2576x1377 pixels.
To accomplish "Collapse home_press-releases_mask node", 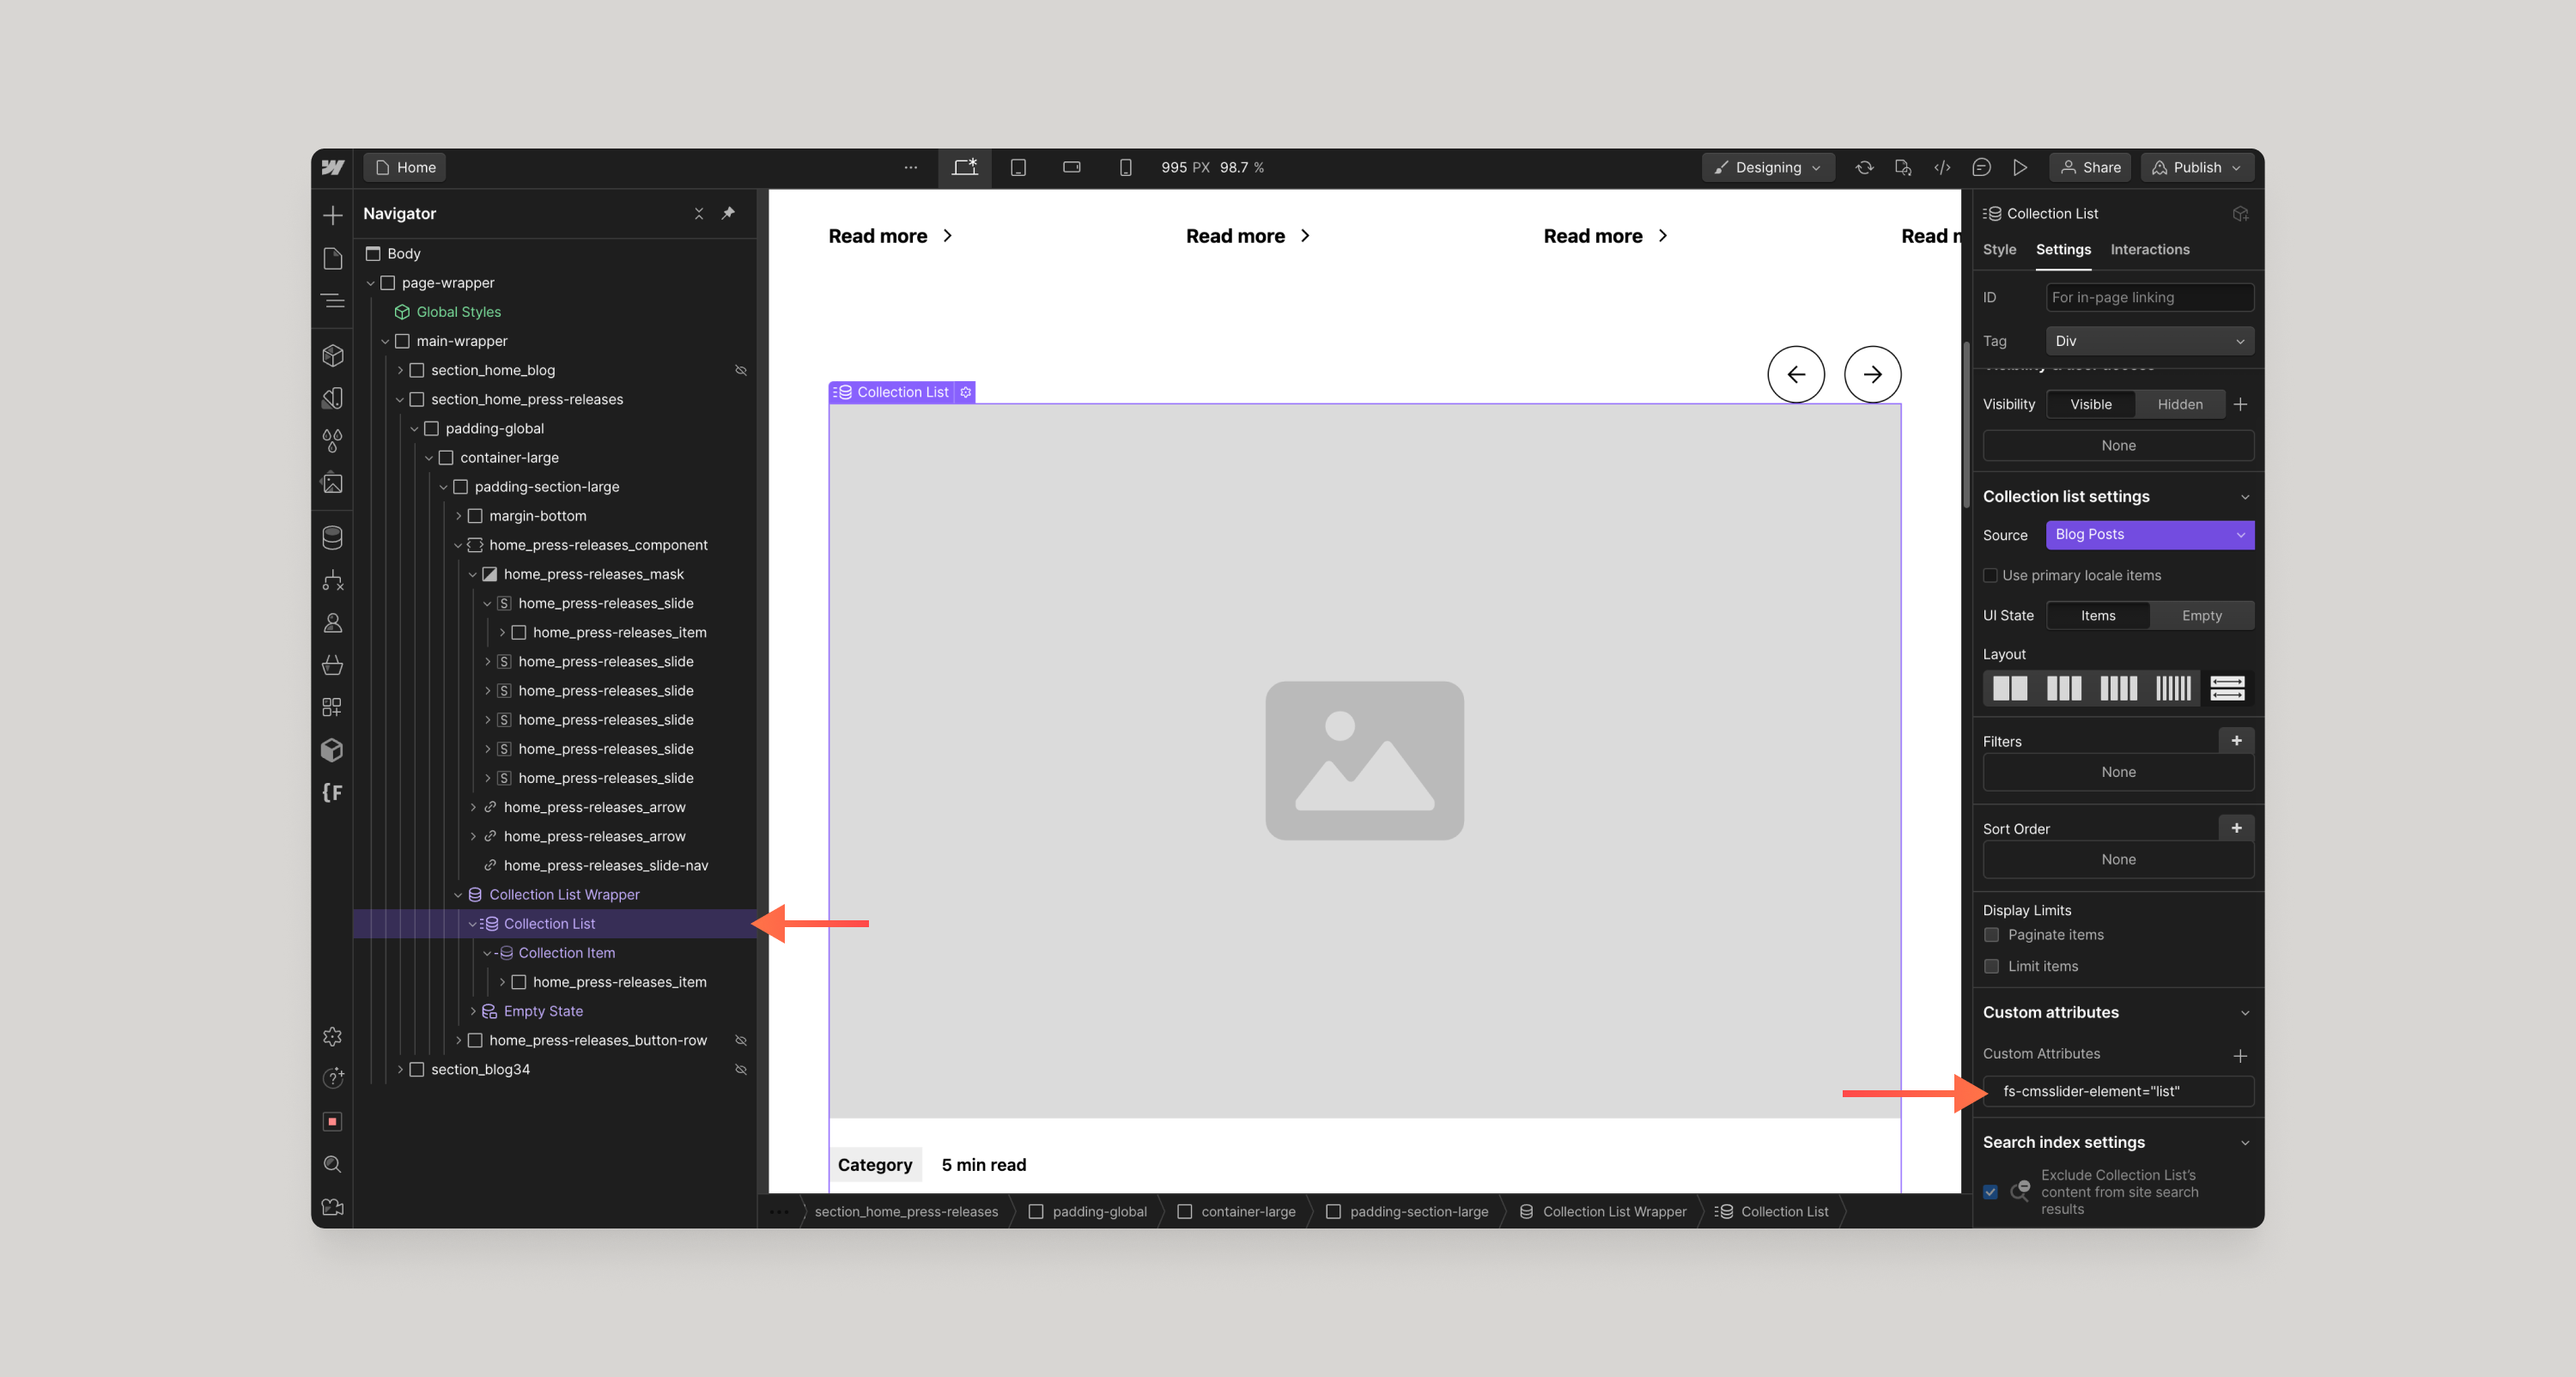I will pyautogui.click(x=473, y=574).
